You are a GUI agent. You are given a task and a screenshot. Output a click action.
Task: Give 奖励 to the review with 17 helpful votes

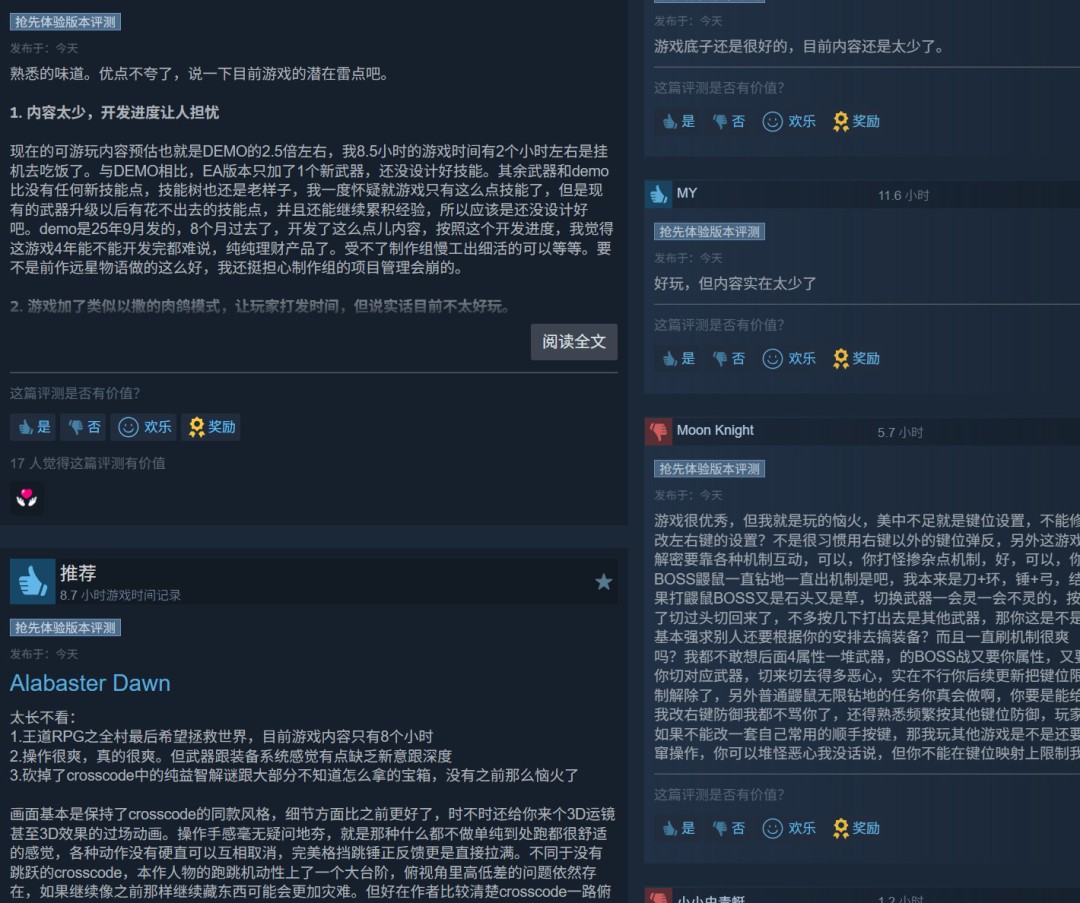tap(211, 427)
